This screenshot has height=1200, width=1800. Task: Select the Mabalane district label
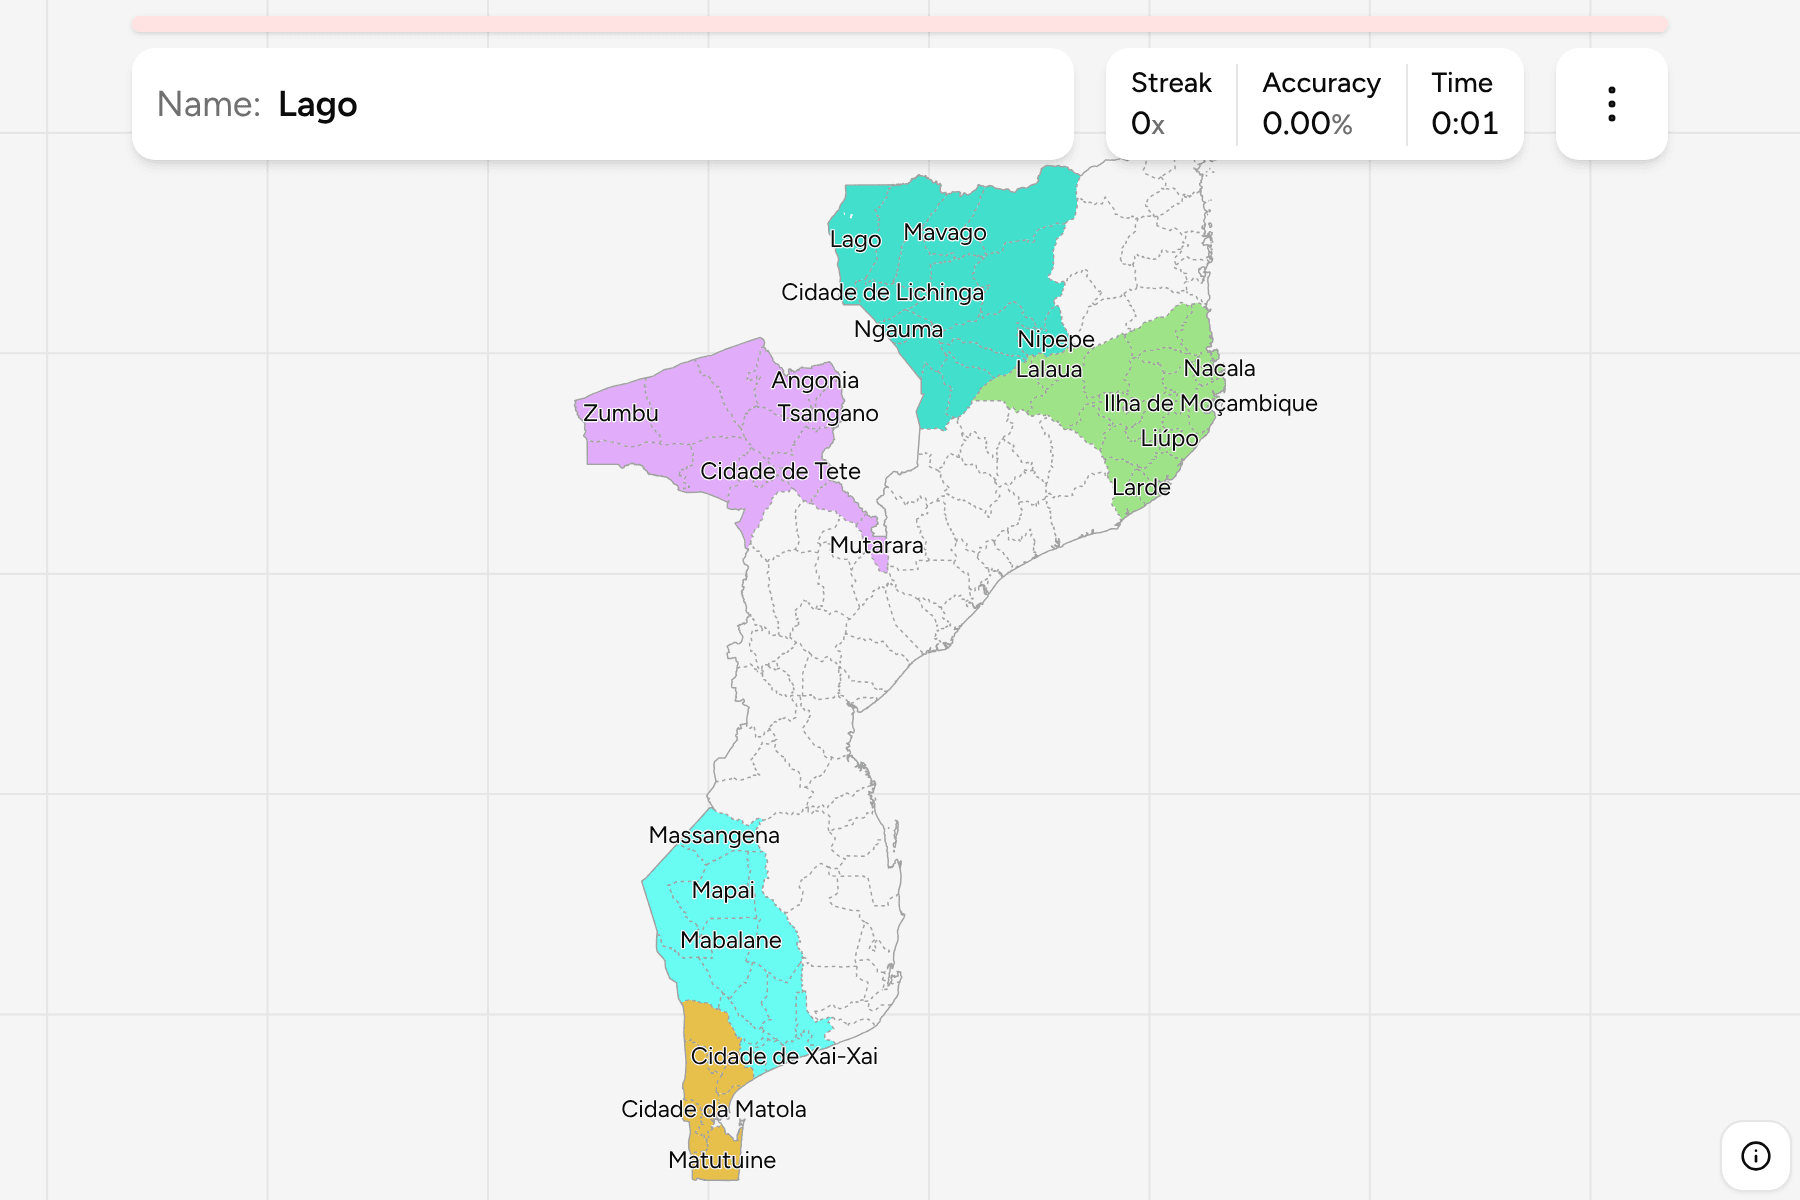pos(731,940)
